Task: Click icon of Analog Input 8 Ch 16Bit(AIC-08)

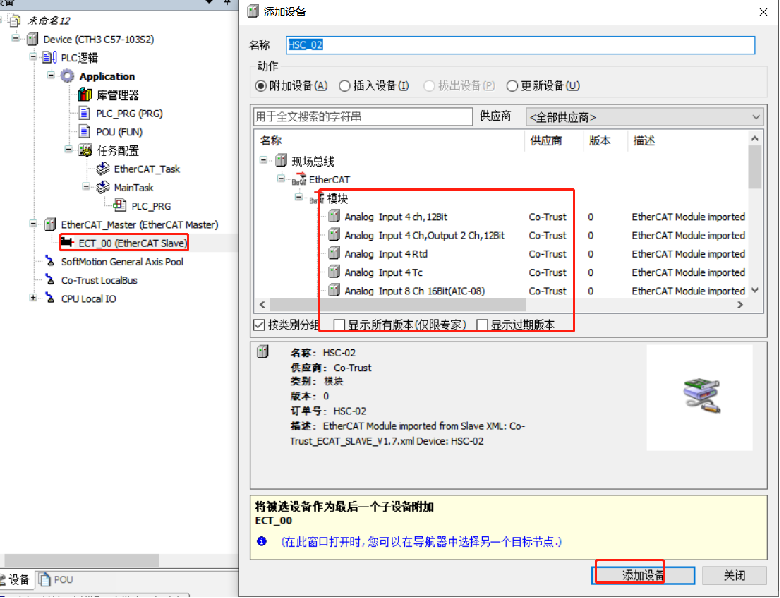Action: click(334, 291)
